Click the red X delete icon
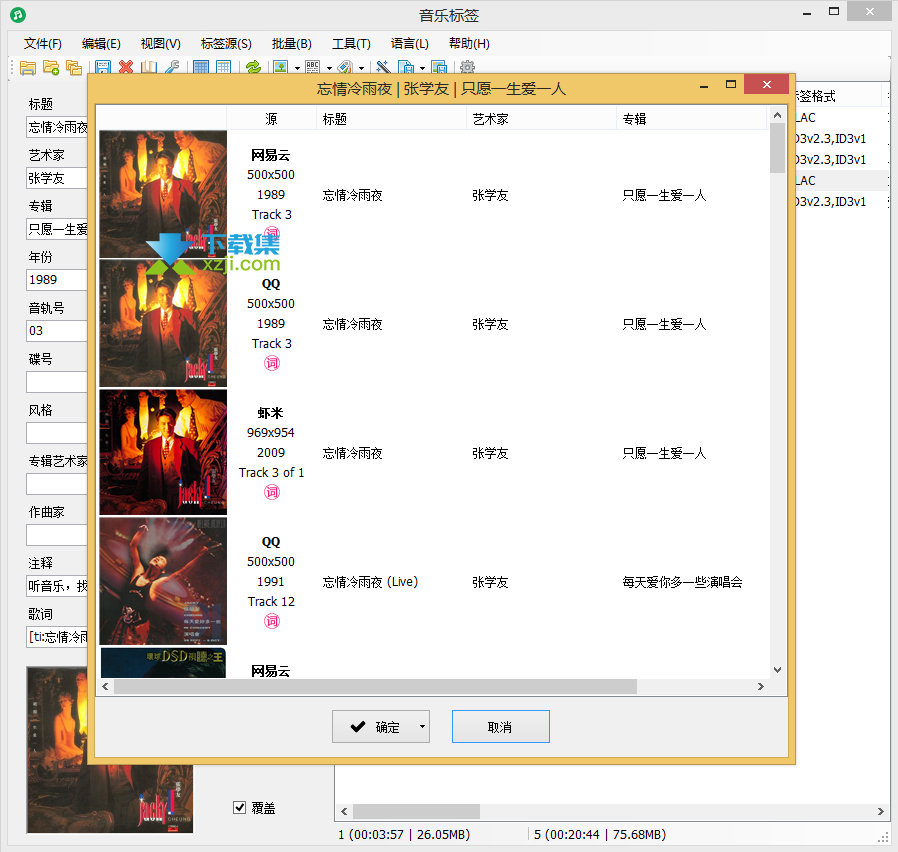This screenshot has width=898, height=852. tap(126, 67)
